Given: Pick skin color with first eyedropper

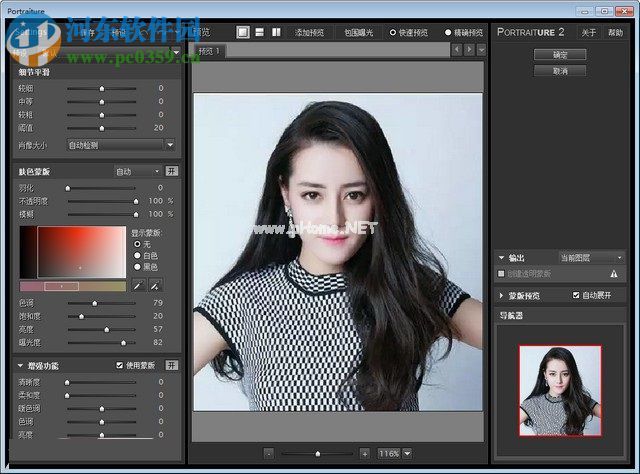Looking at the screenshot, I should [x=140, y=286].
